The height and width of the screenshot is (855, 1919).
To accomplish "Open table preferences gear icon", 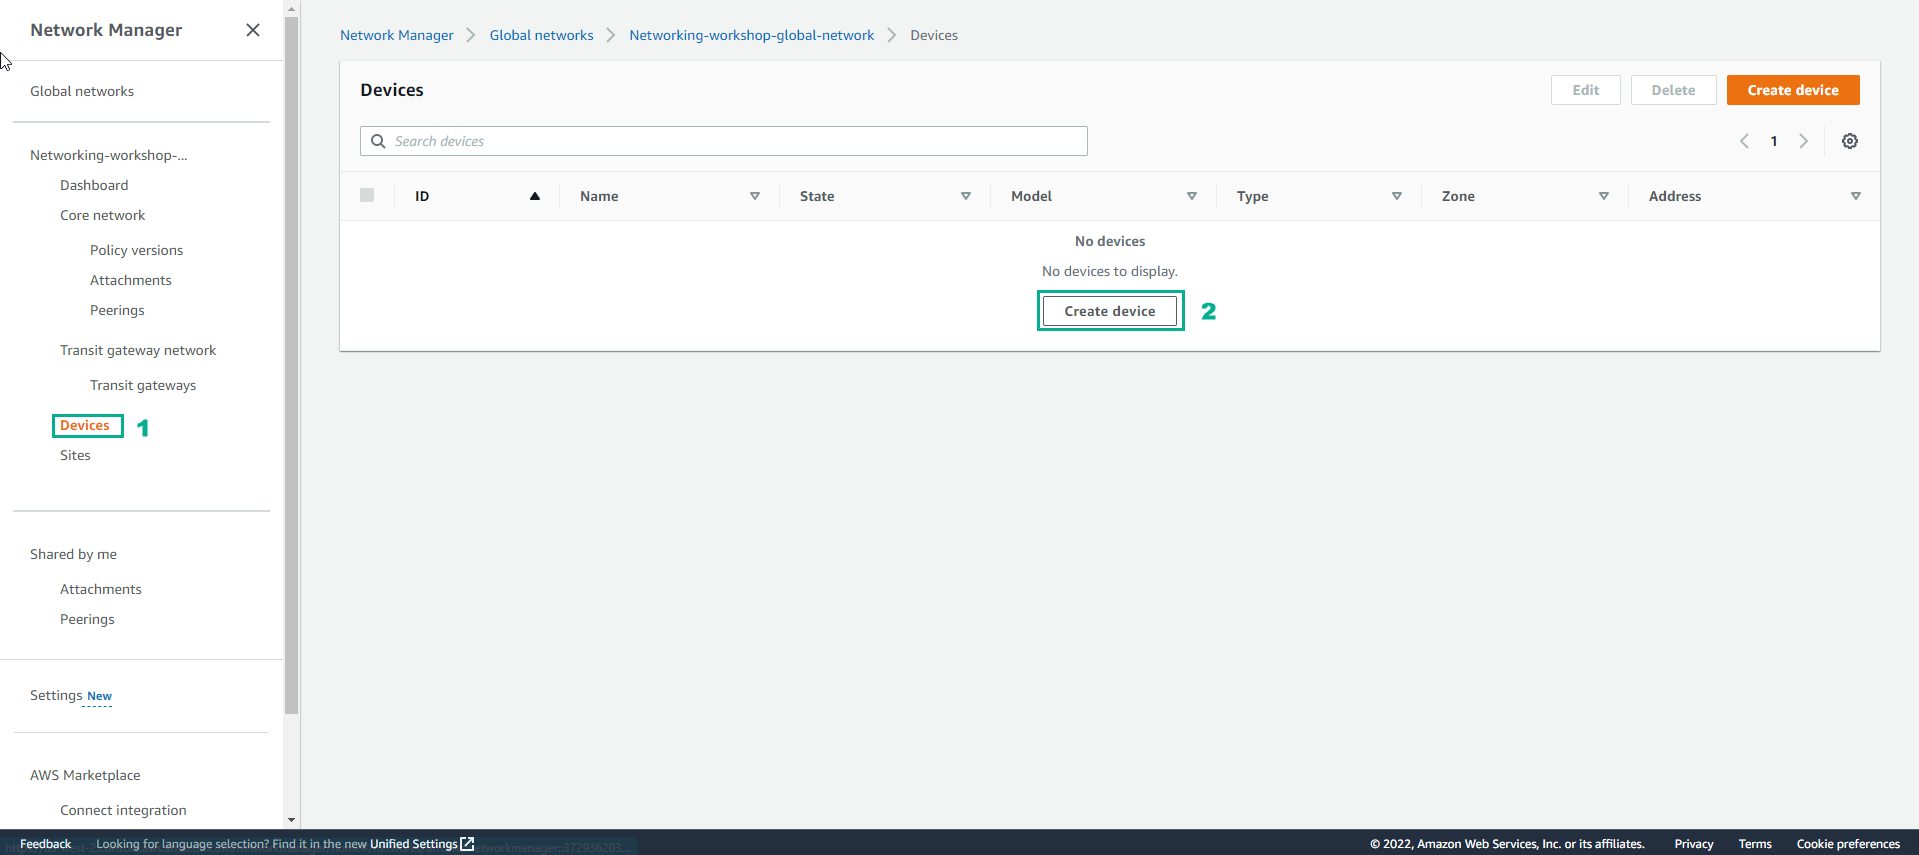I will 1850,141.
